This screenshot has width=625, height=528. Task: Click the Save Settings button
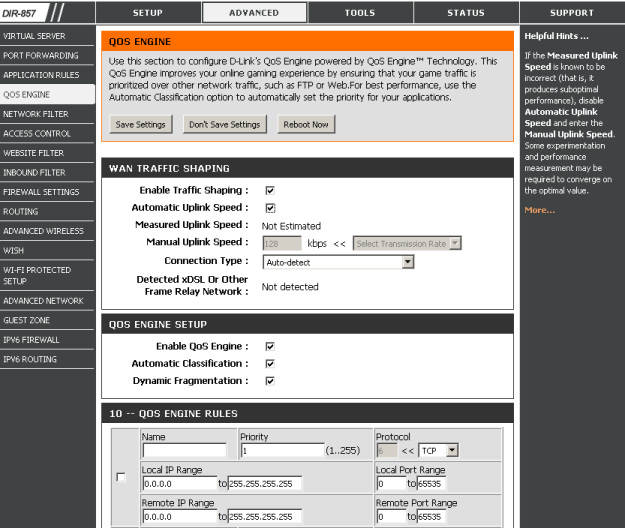(x=141, y=124)
